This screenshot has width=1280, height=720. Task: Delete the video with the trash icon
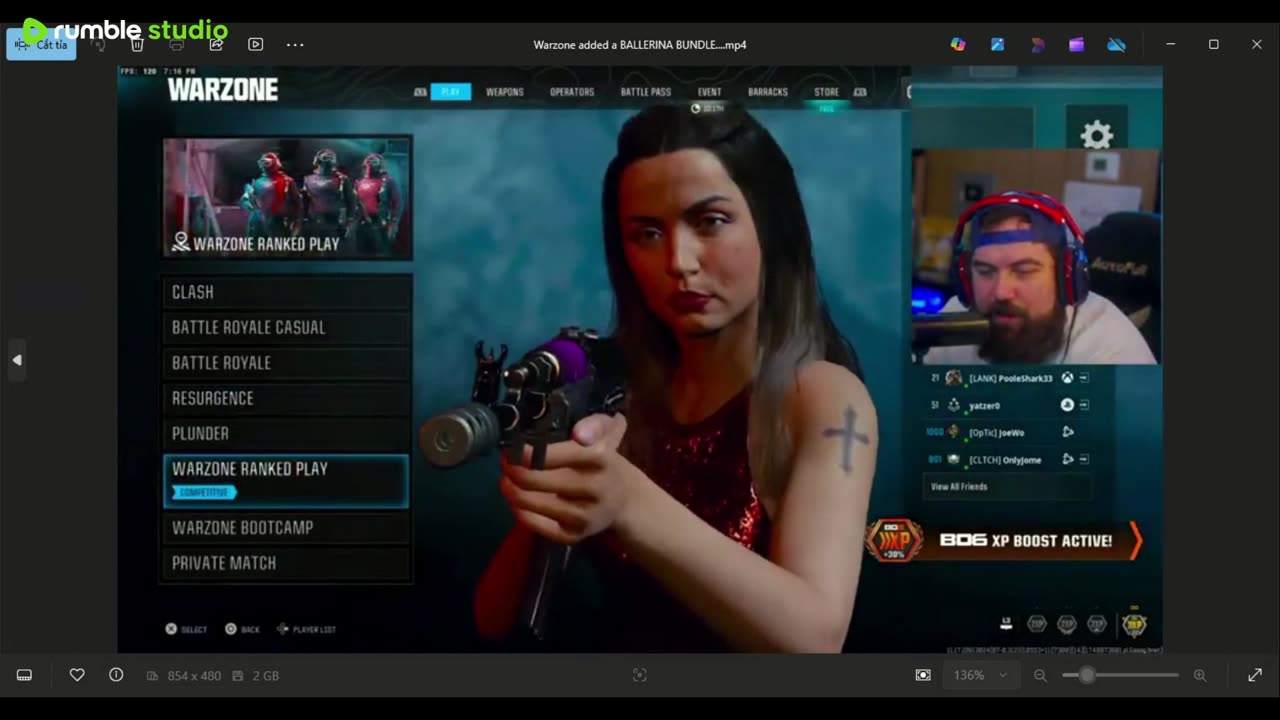[138, 45]
